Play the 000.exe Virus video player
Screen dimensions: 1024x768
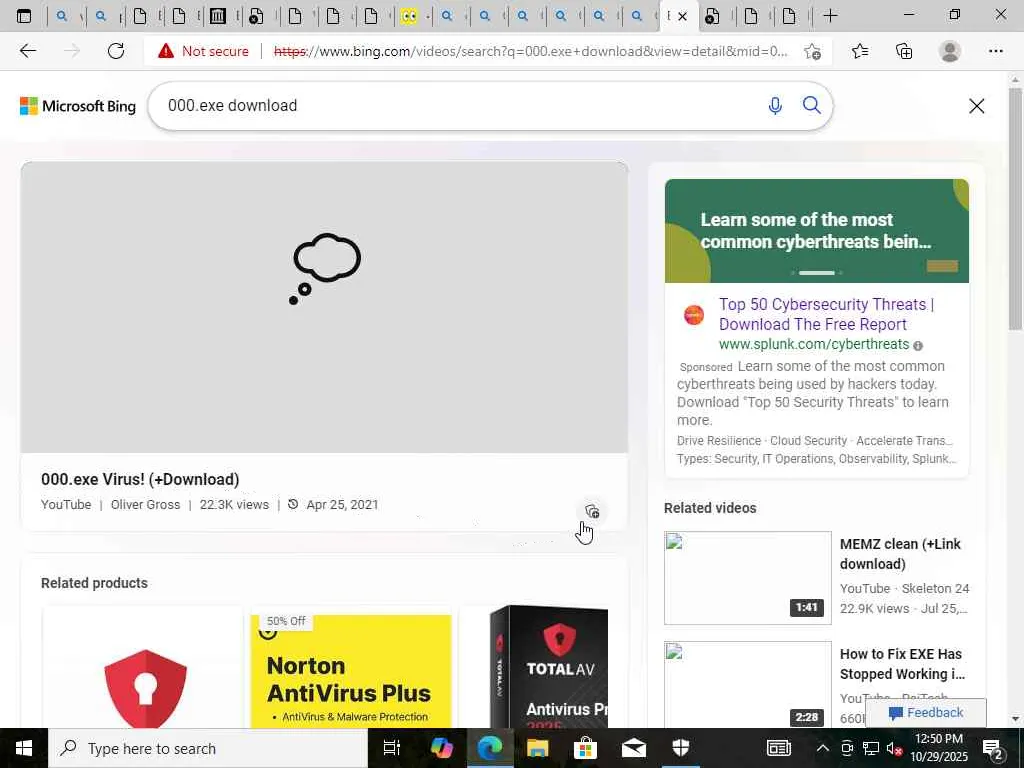[325, 307]
